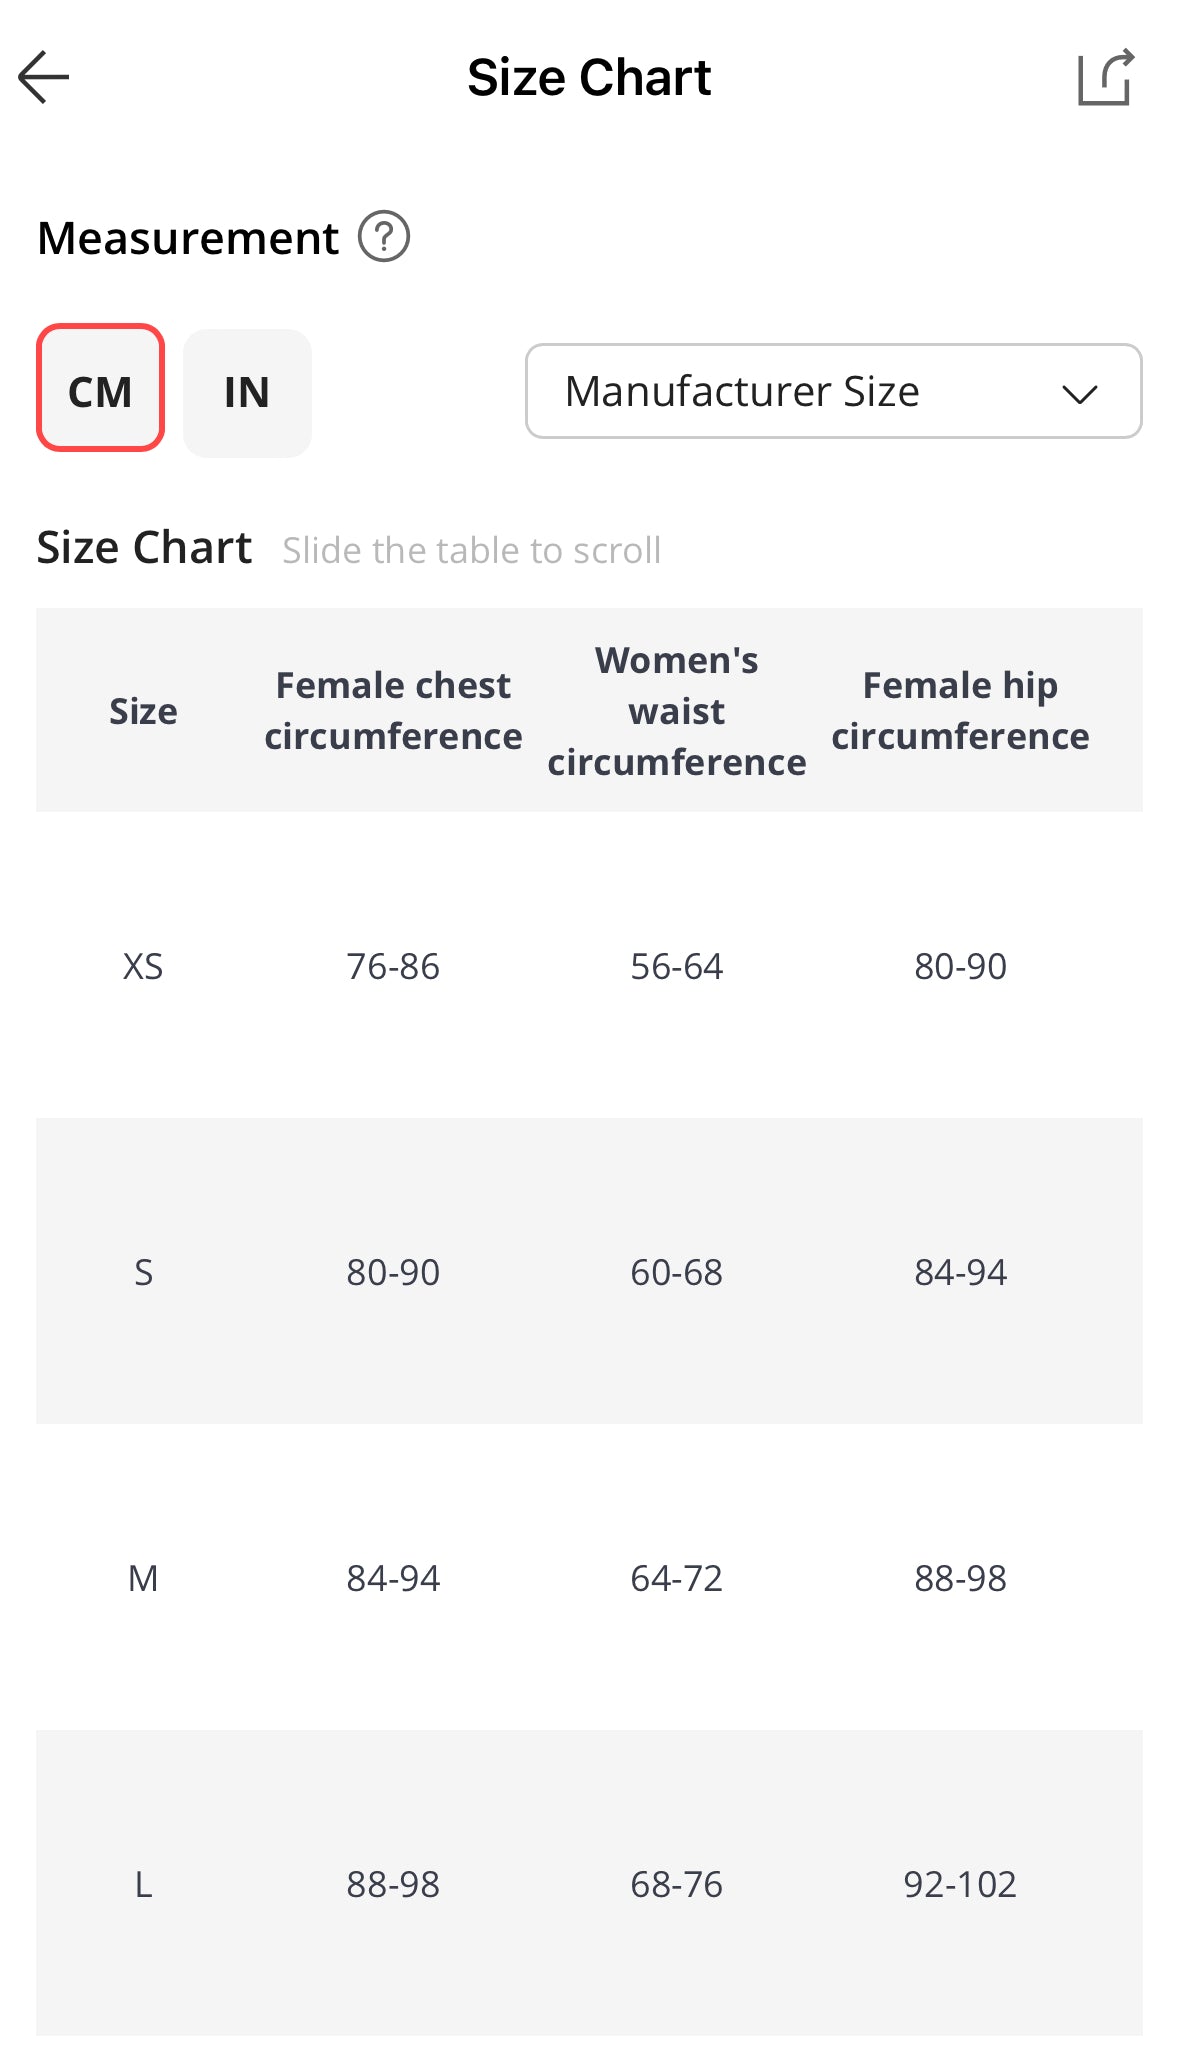The image size is (1179, 2055).
Task: Select the S size row
Action: (143, 1272)
